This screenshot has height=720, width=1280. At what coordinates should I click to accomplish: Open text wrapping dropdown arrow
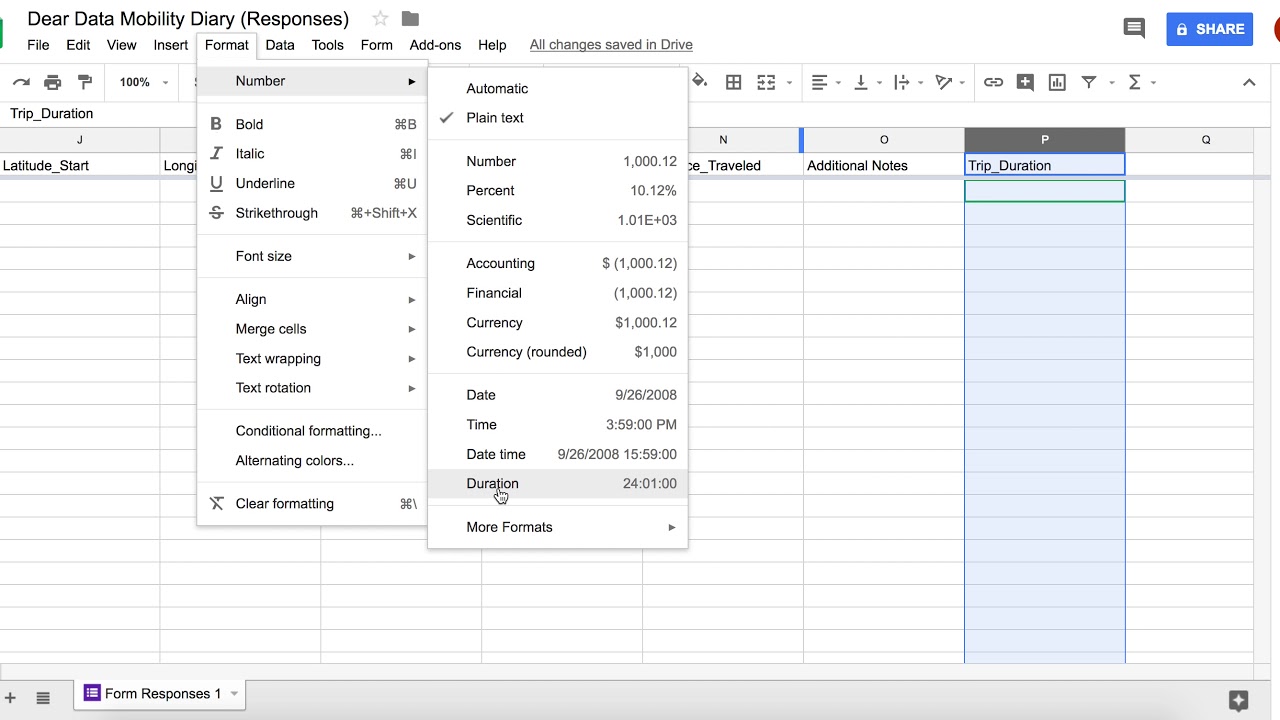point(920,82)
